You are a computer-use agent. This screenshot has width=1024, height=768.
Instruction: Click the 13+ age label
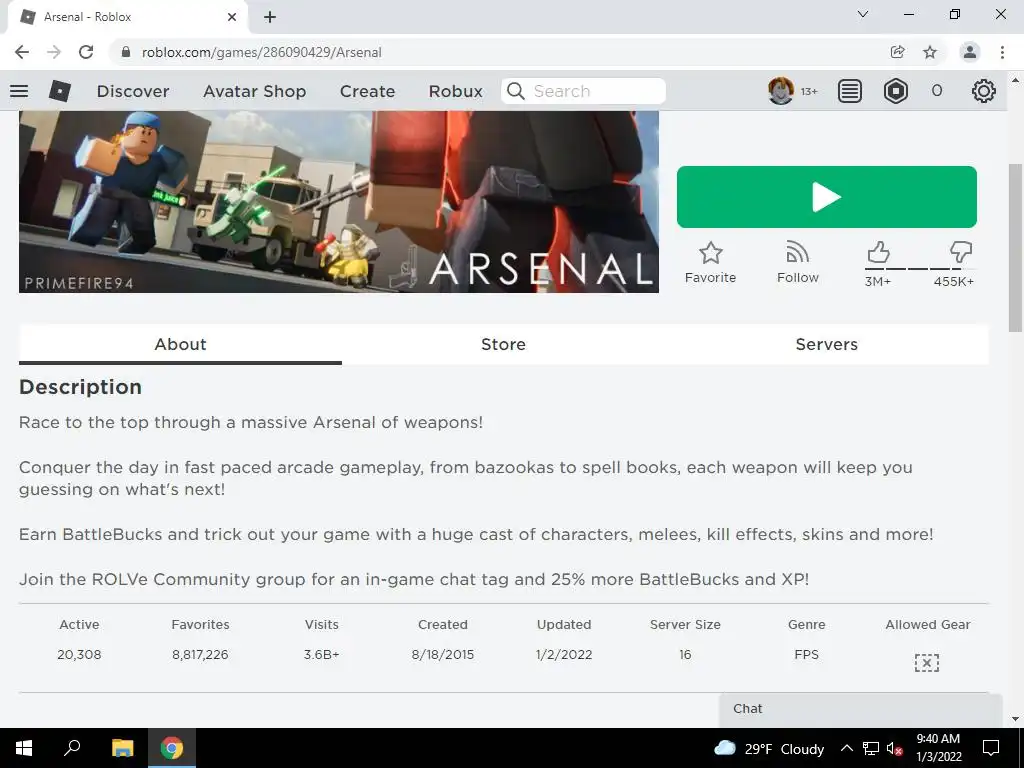(x=808, y=91)
